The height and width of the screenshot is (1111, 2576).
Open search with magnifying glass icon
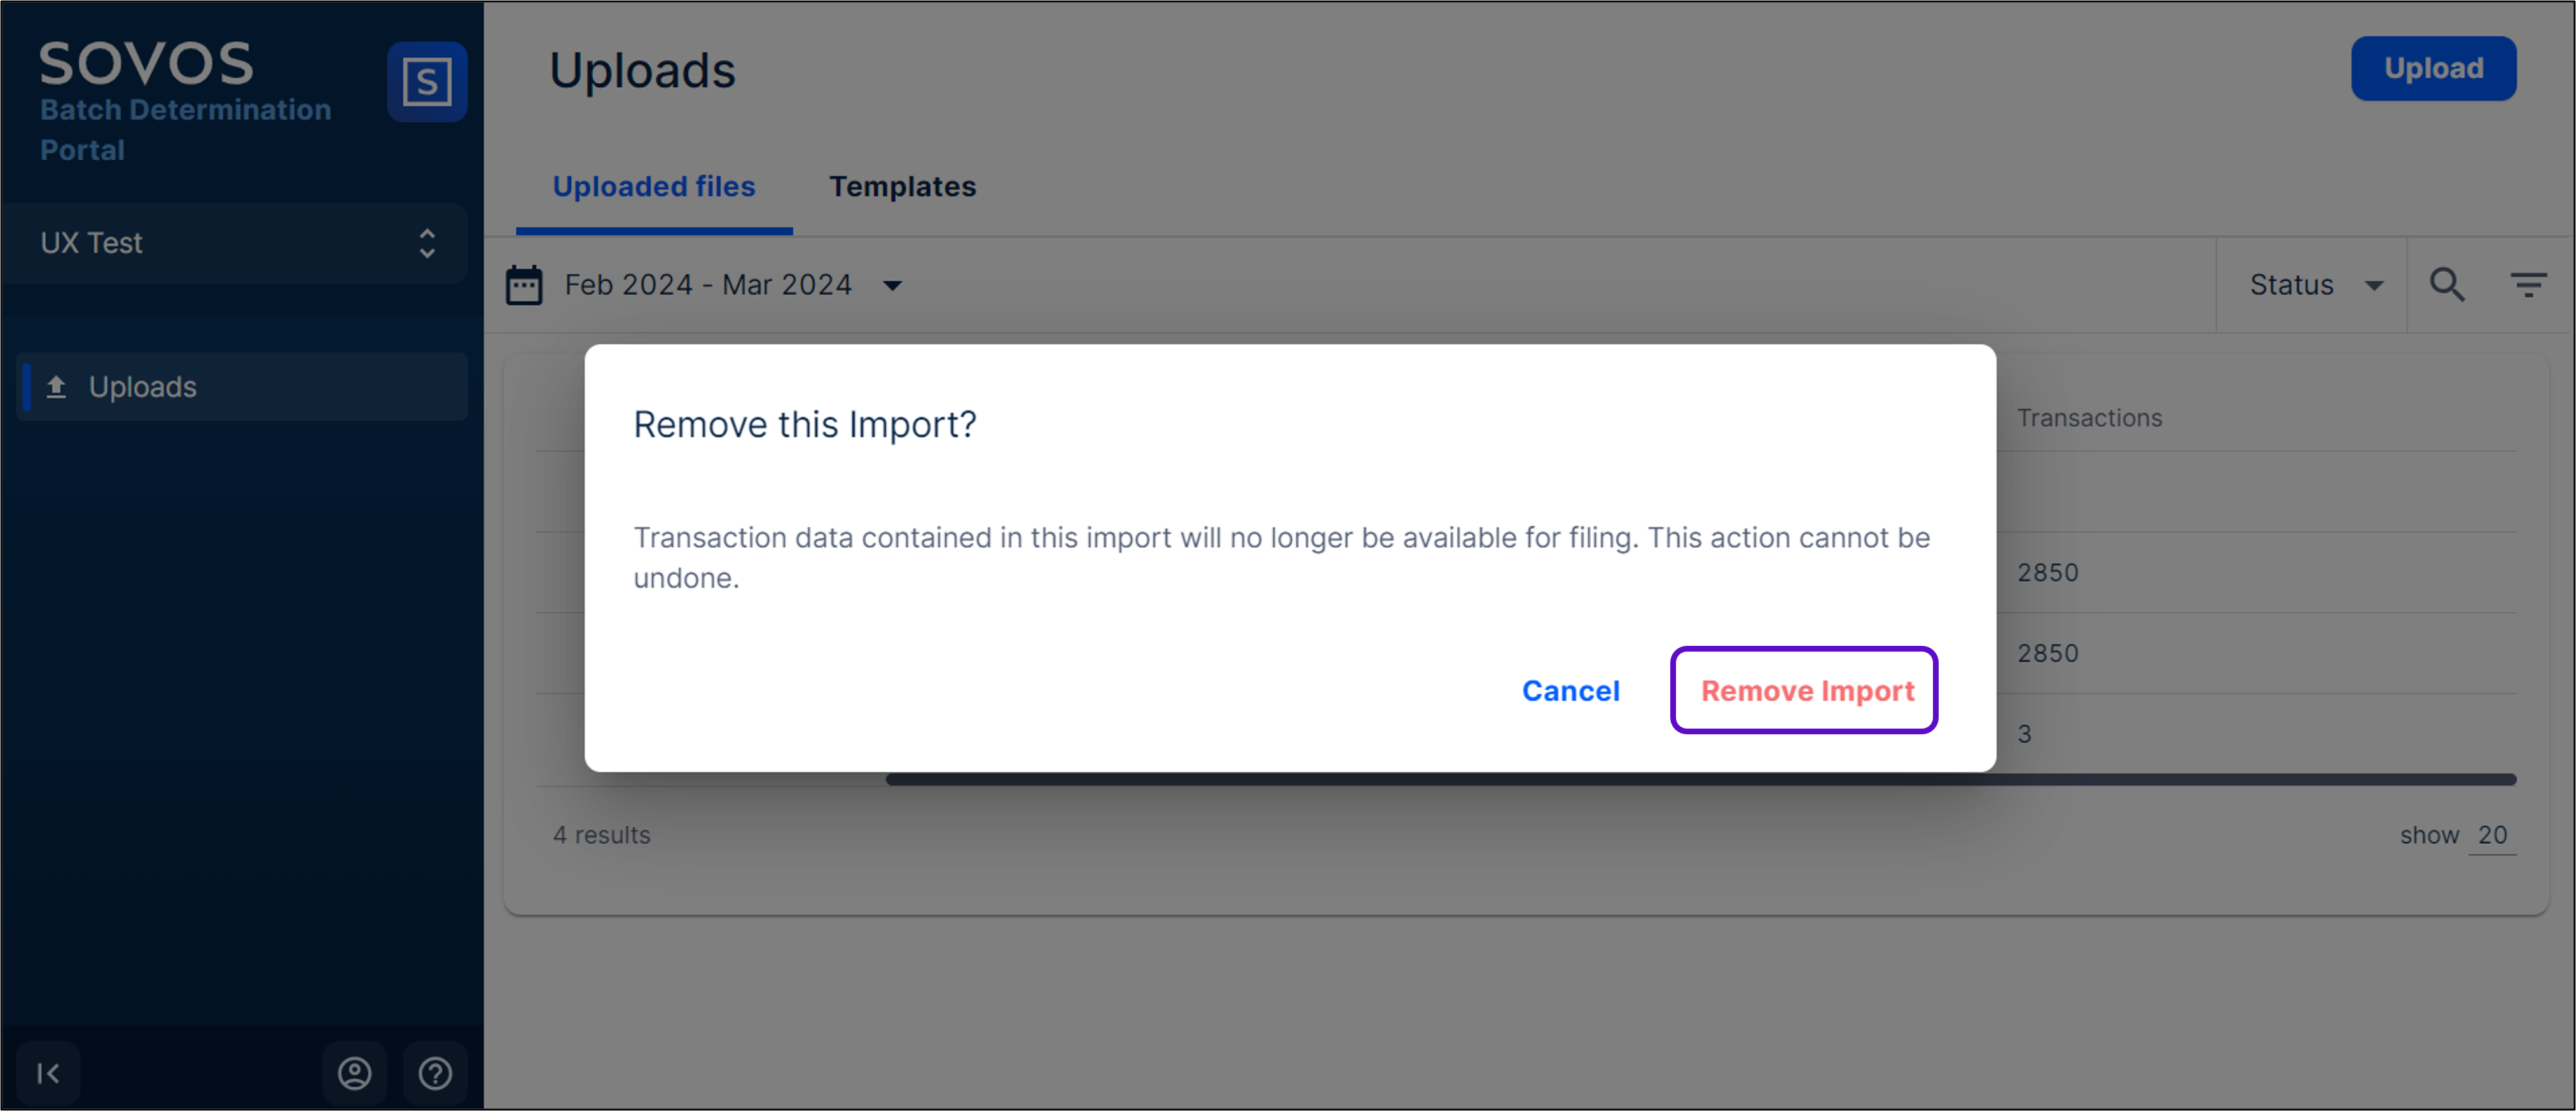[x=2446, y=285]
